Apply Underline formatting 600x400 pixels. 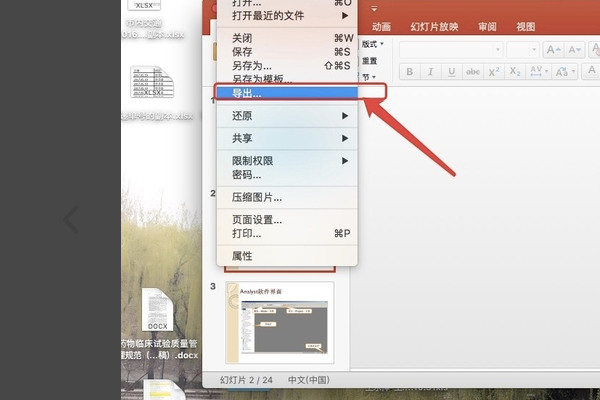(452, 72)
